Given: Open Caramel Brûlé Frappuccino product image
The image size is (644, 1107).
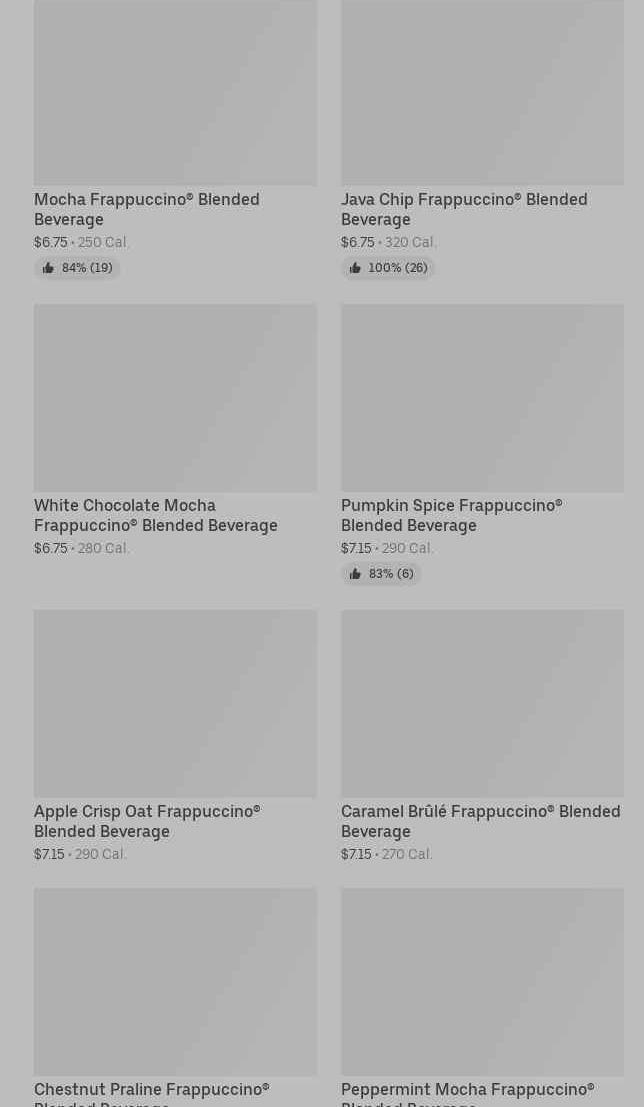Looking at the screenshot, I should click(x=482, y=703).
